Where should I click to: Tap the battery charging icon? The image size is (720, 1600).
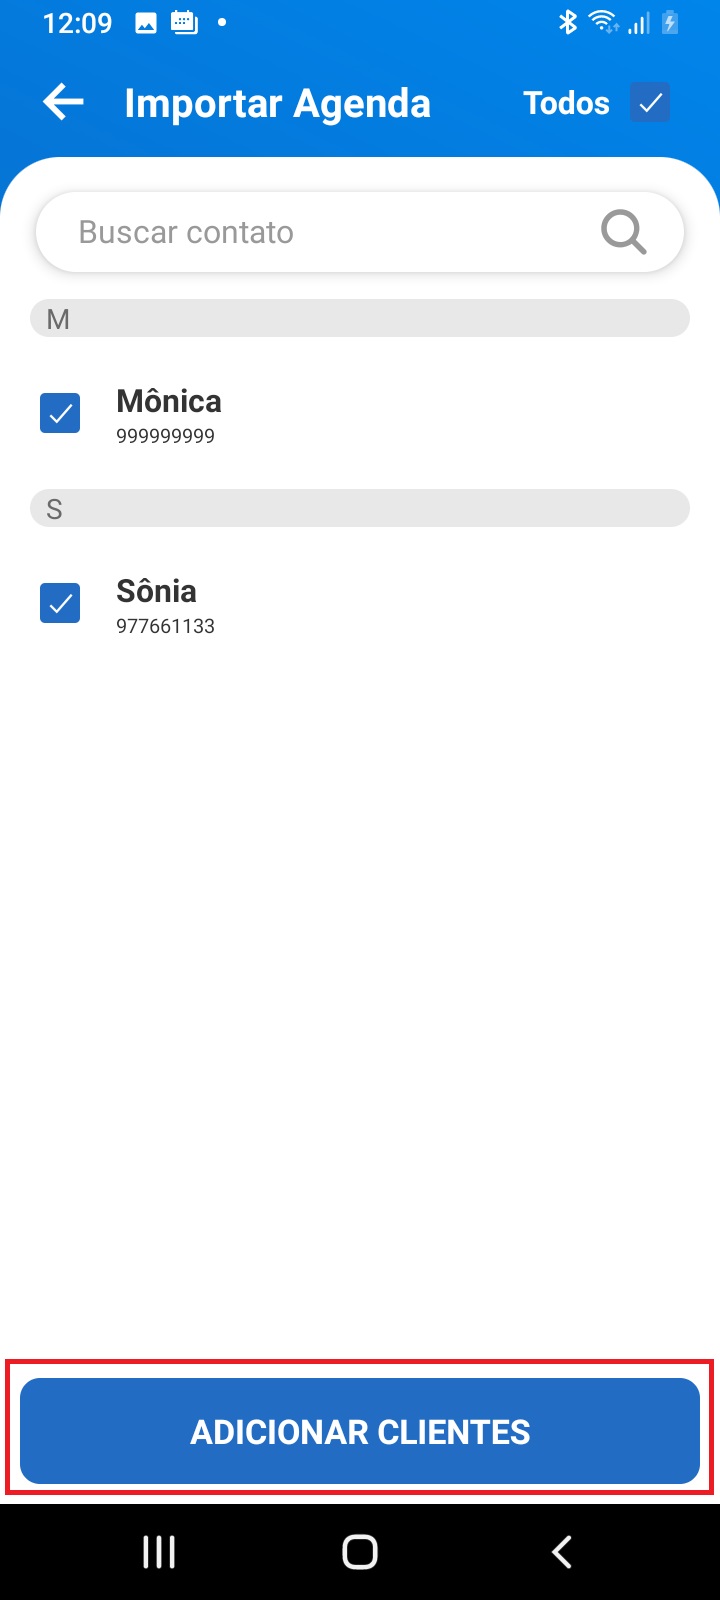point(670,22)
